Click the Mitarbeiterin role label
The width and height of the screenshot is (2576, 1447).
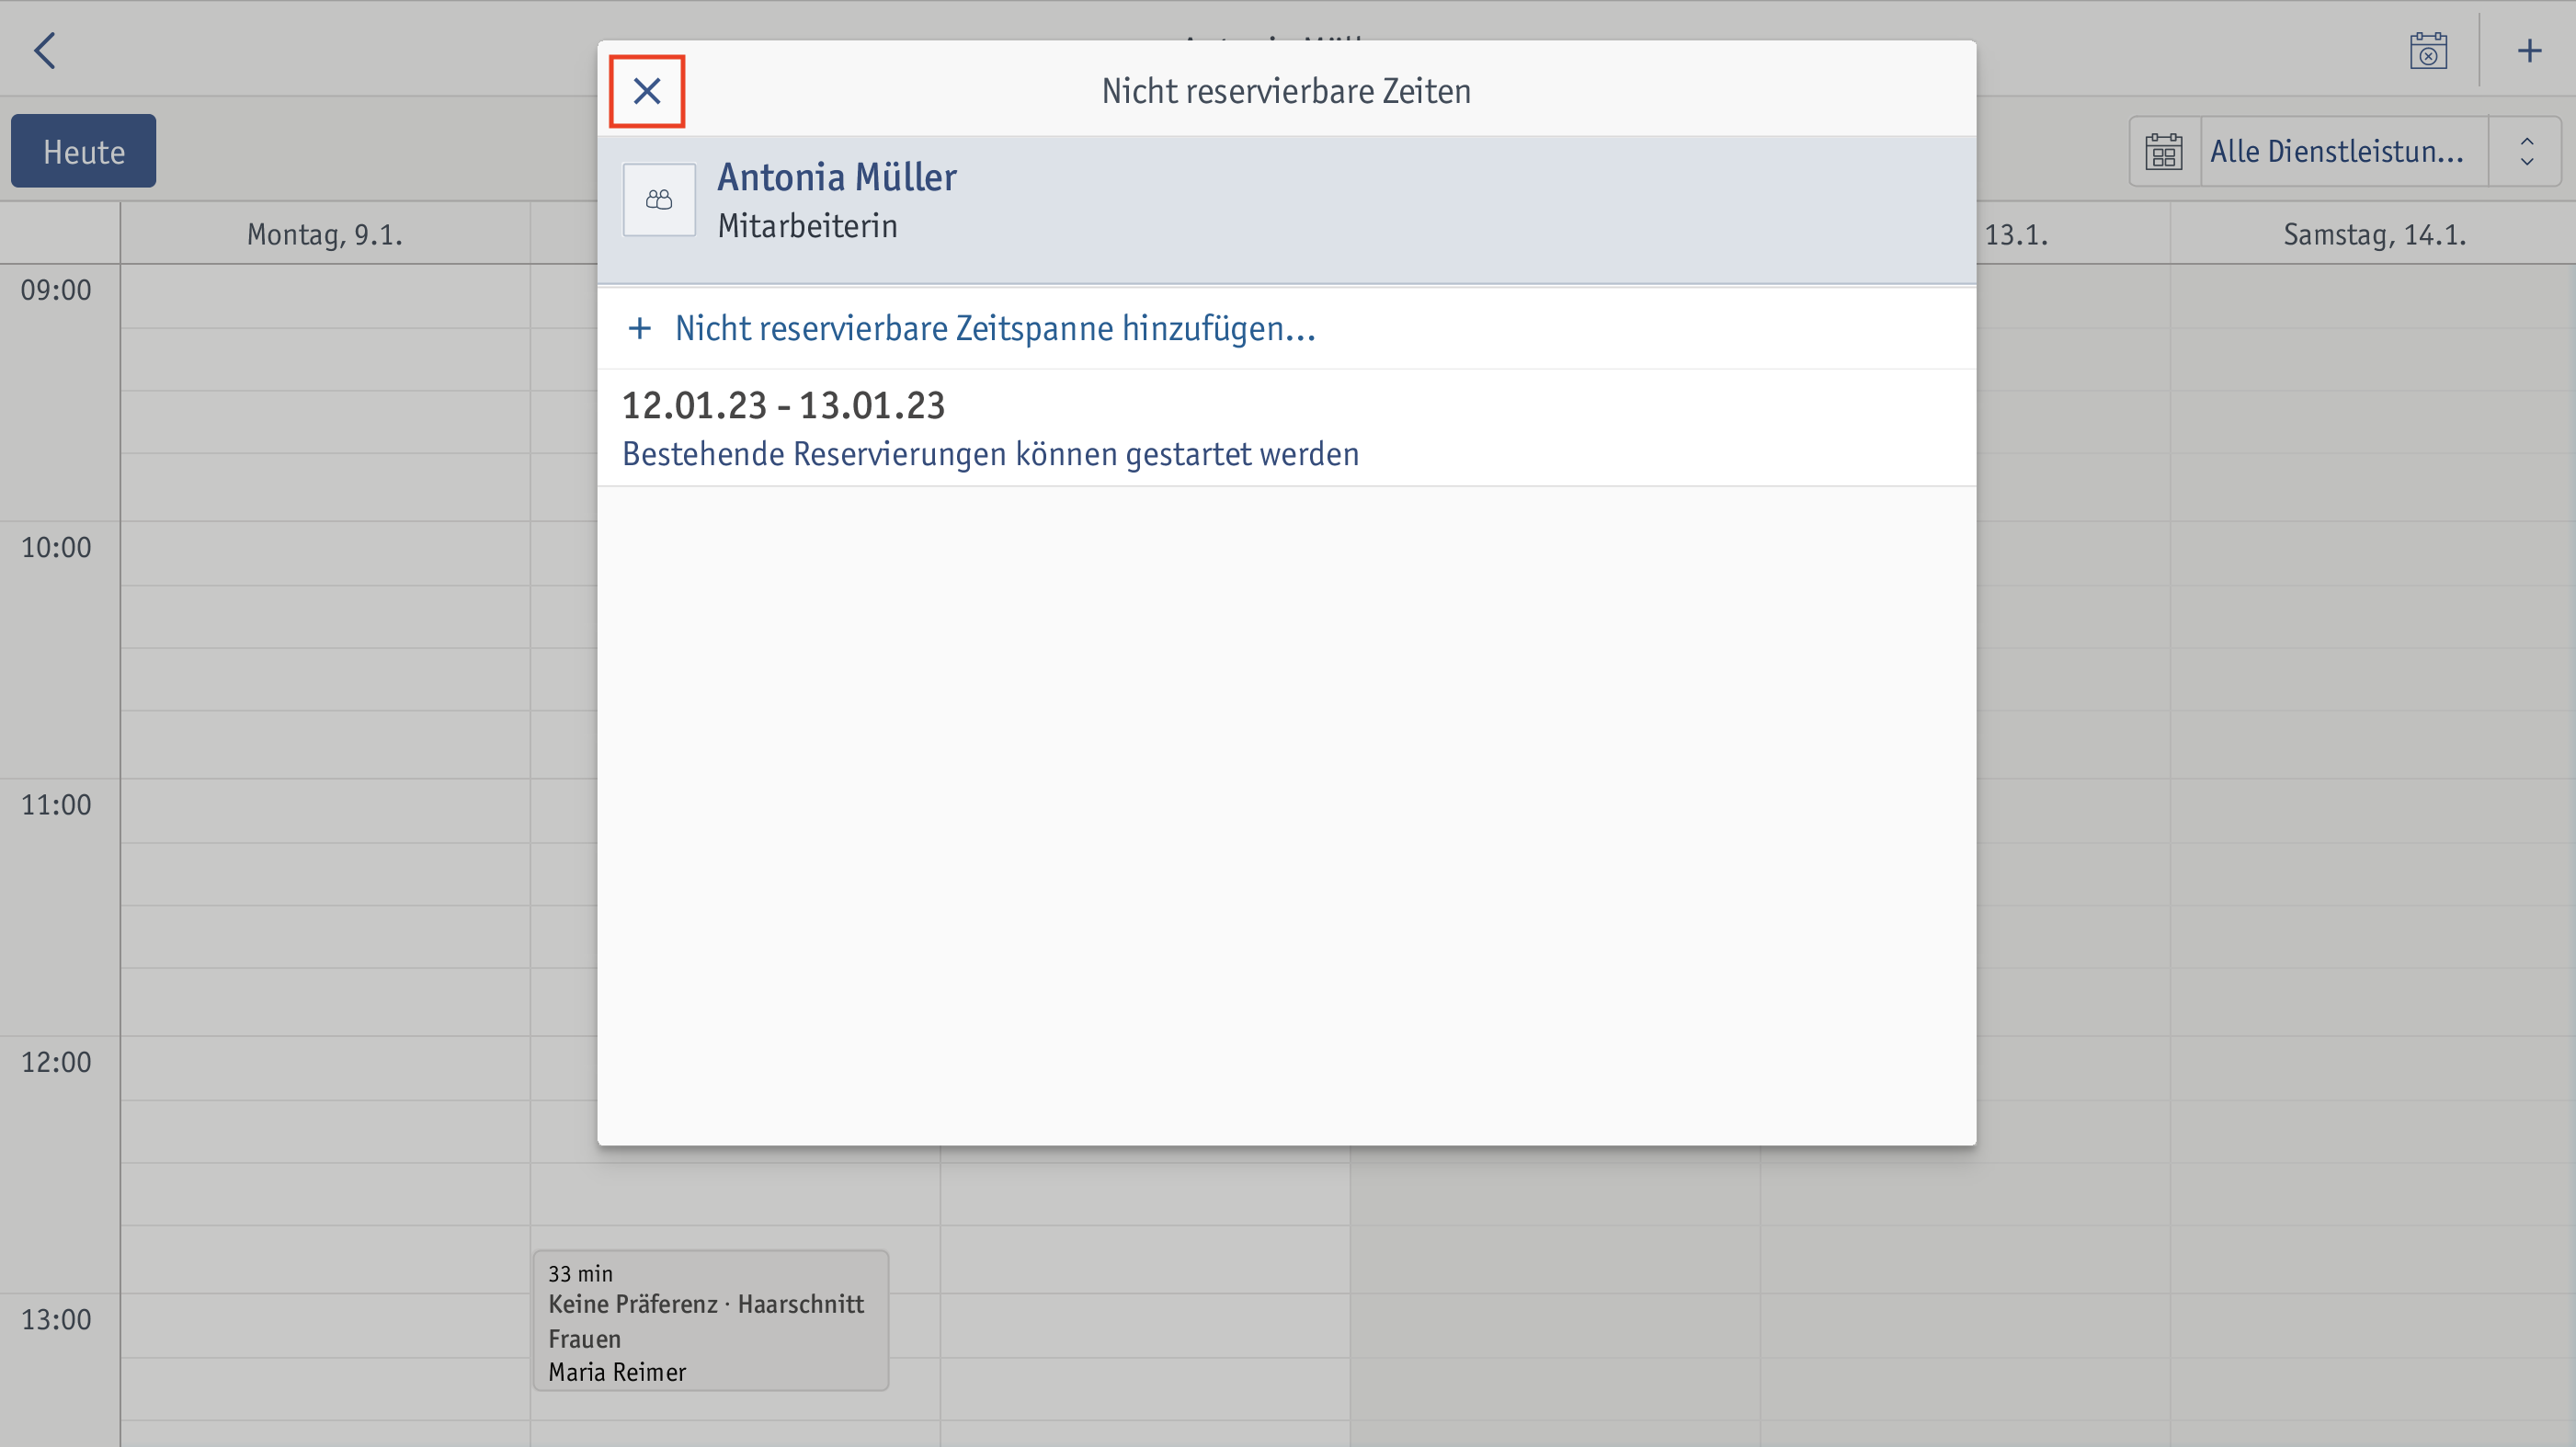pyautogui.click(x=807, y=226)
